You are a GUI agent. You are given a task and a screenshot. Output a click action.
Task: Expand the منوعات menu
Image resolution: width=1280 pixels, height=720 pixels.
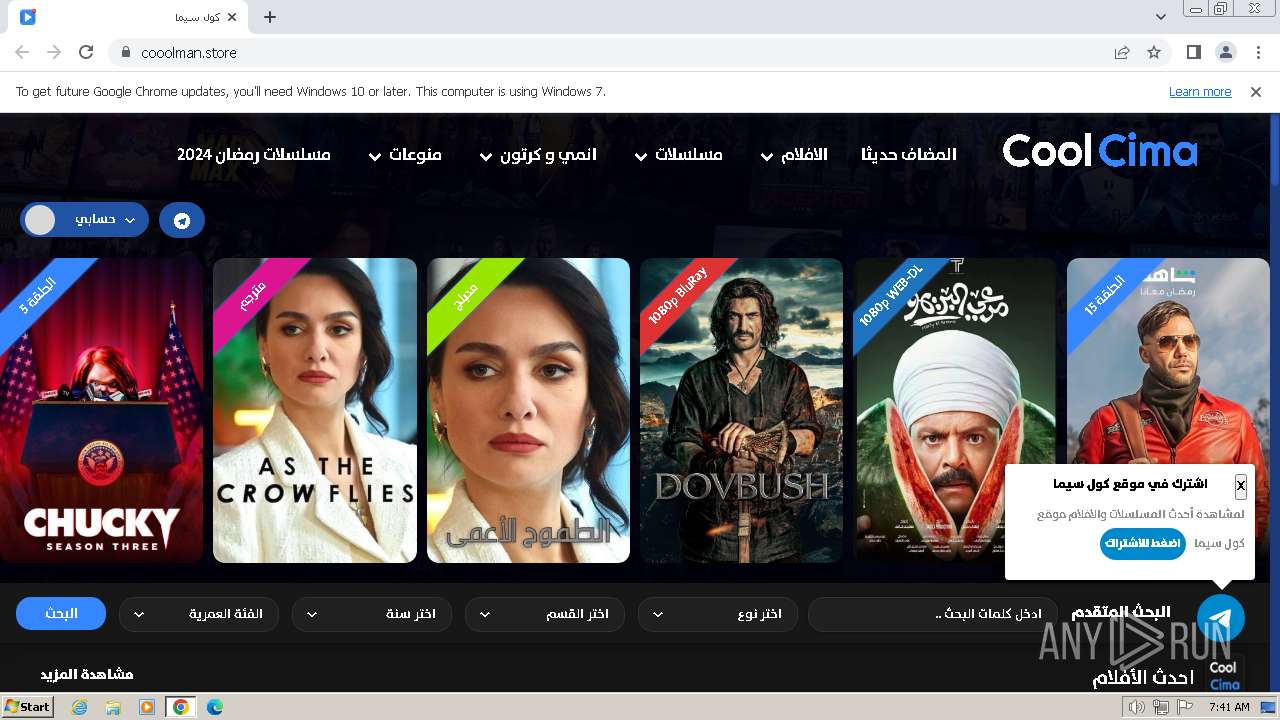[405, 155]
